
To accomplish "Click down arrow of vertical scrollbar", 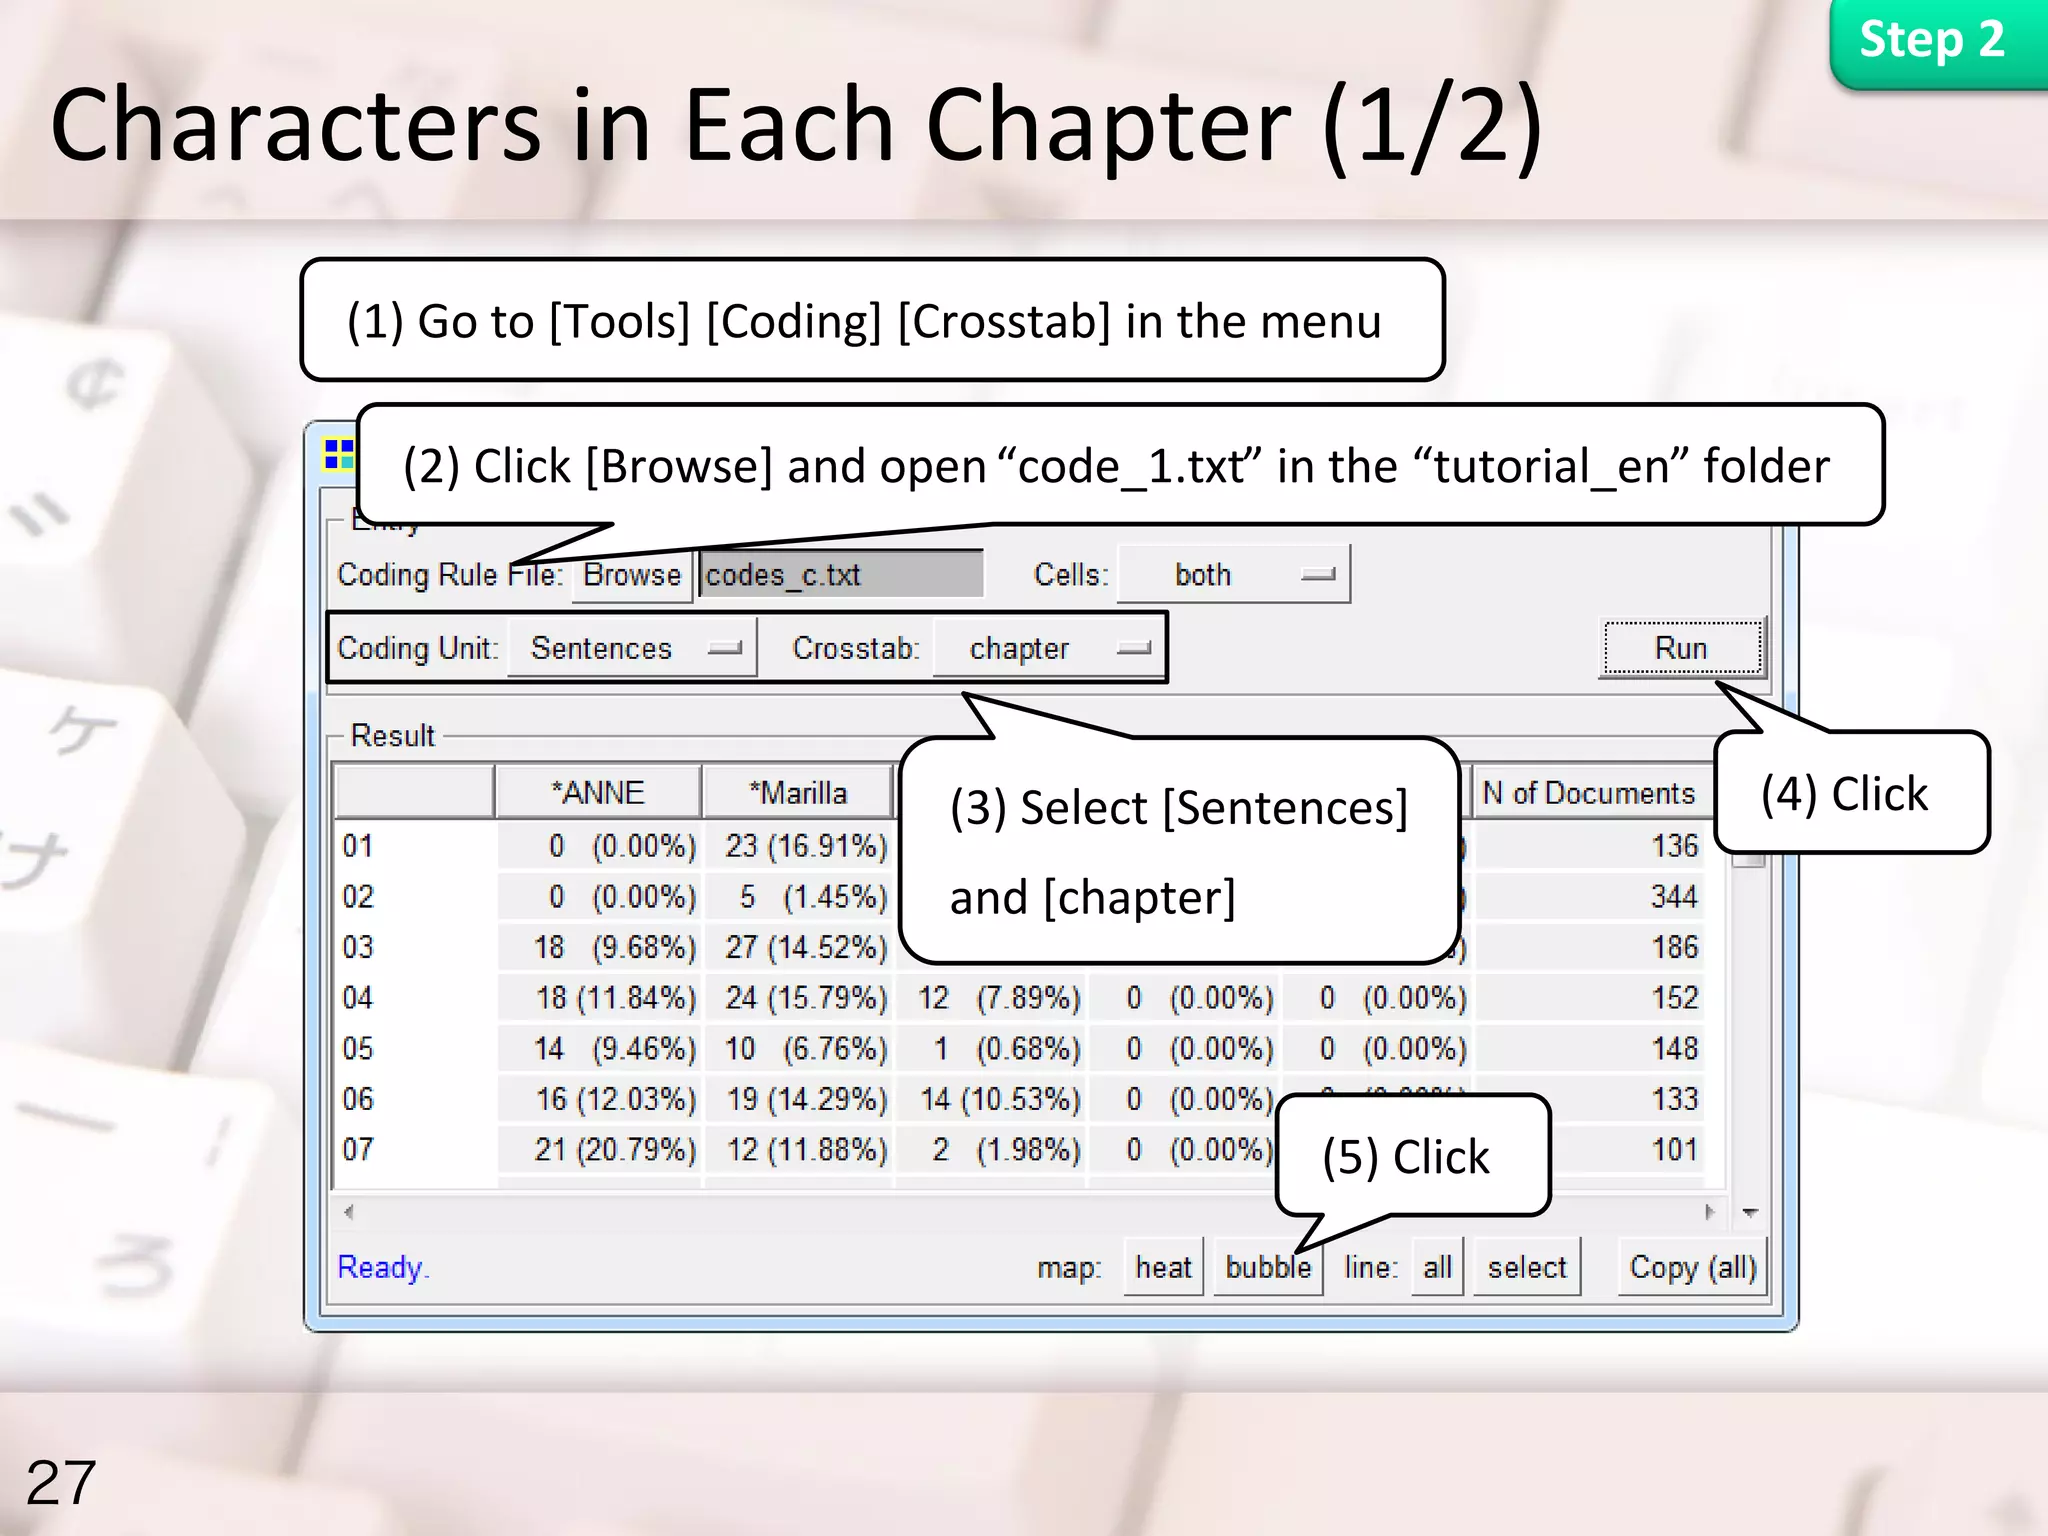I will coord(1750,1212).
